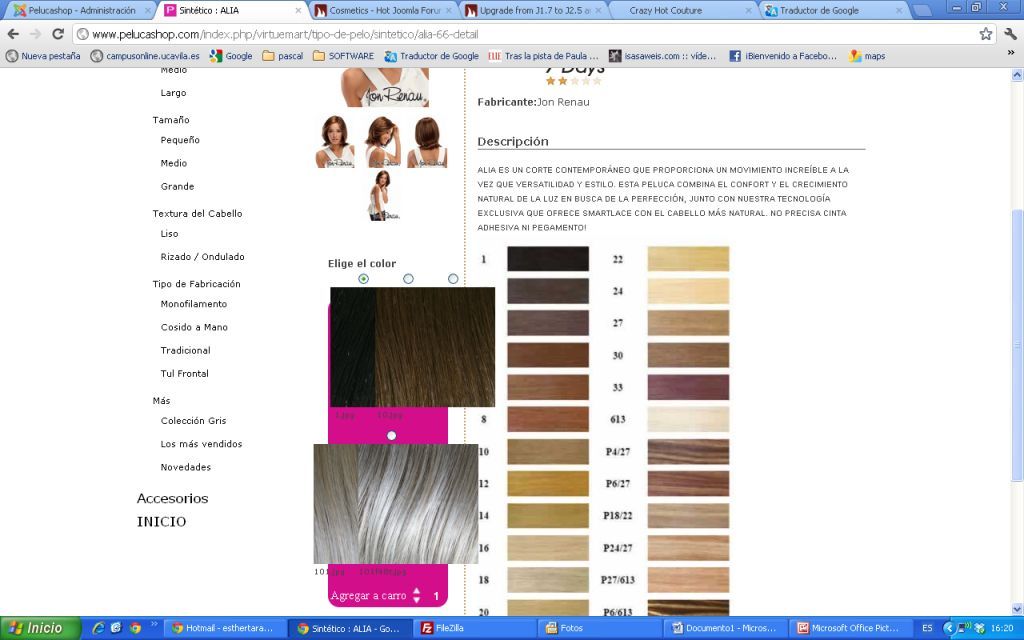The image size is (1024, 640).
Task: Open the Windows Inicio start menu
Action: [x=40, y=628]
